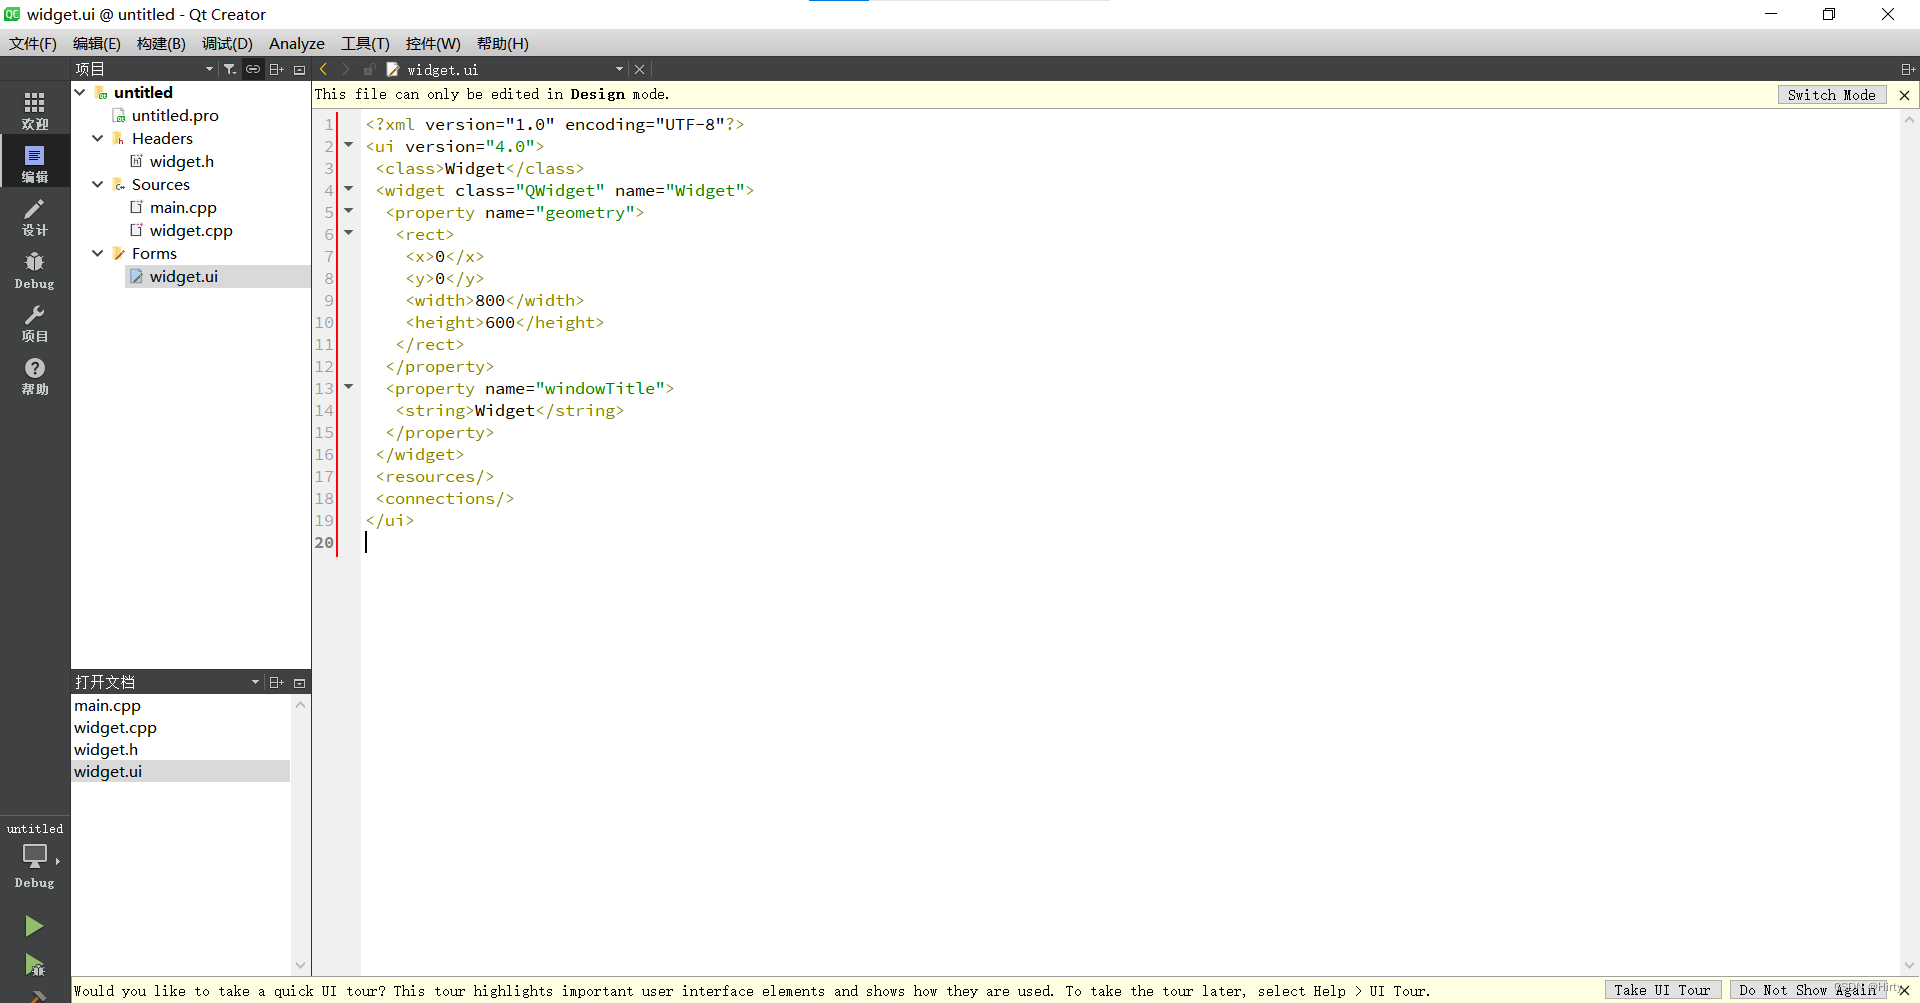The image size is (1920, 1003).
Task: Start debugging with the run-debug button
Action: coord(34,965)
